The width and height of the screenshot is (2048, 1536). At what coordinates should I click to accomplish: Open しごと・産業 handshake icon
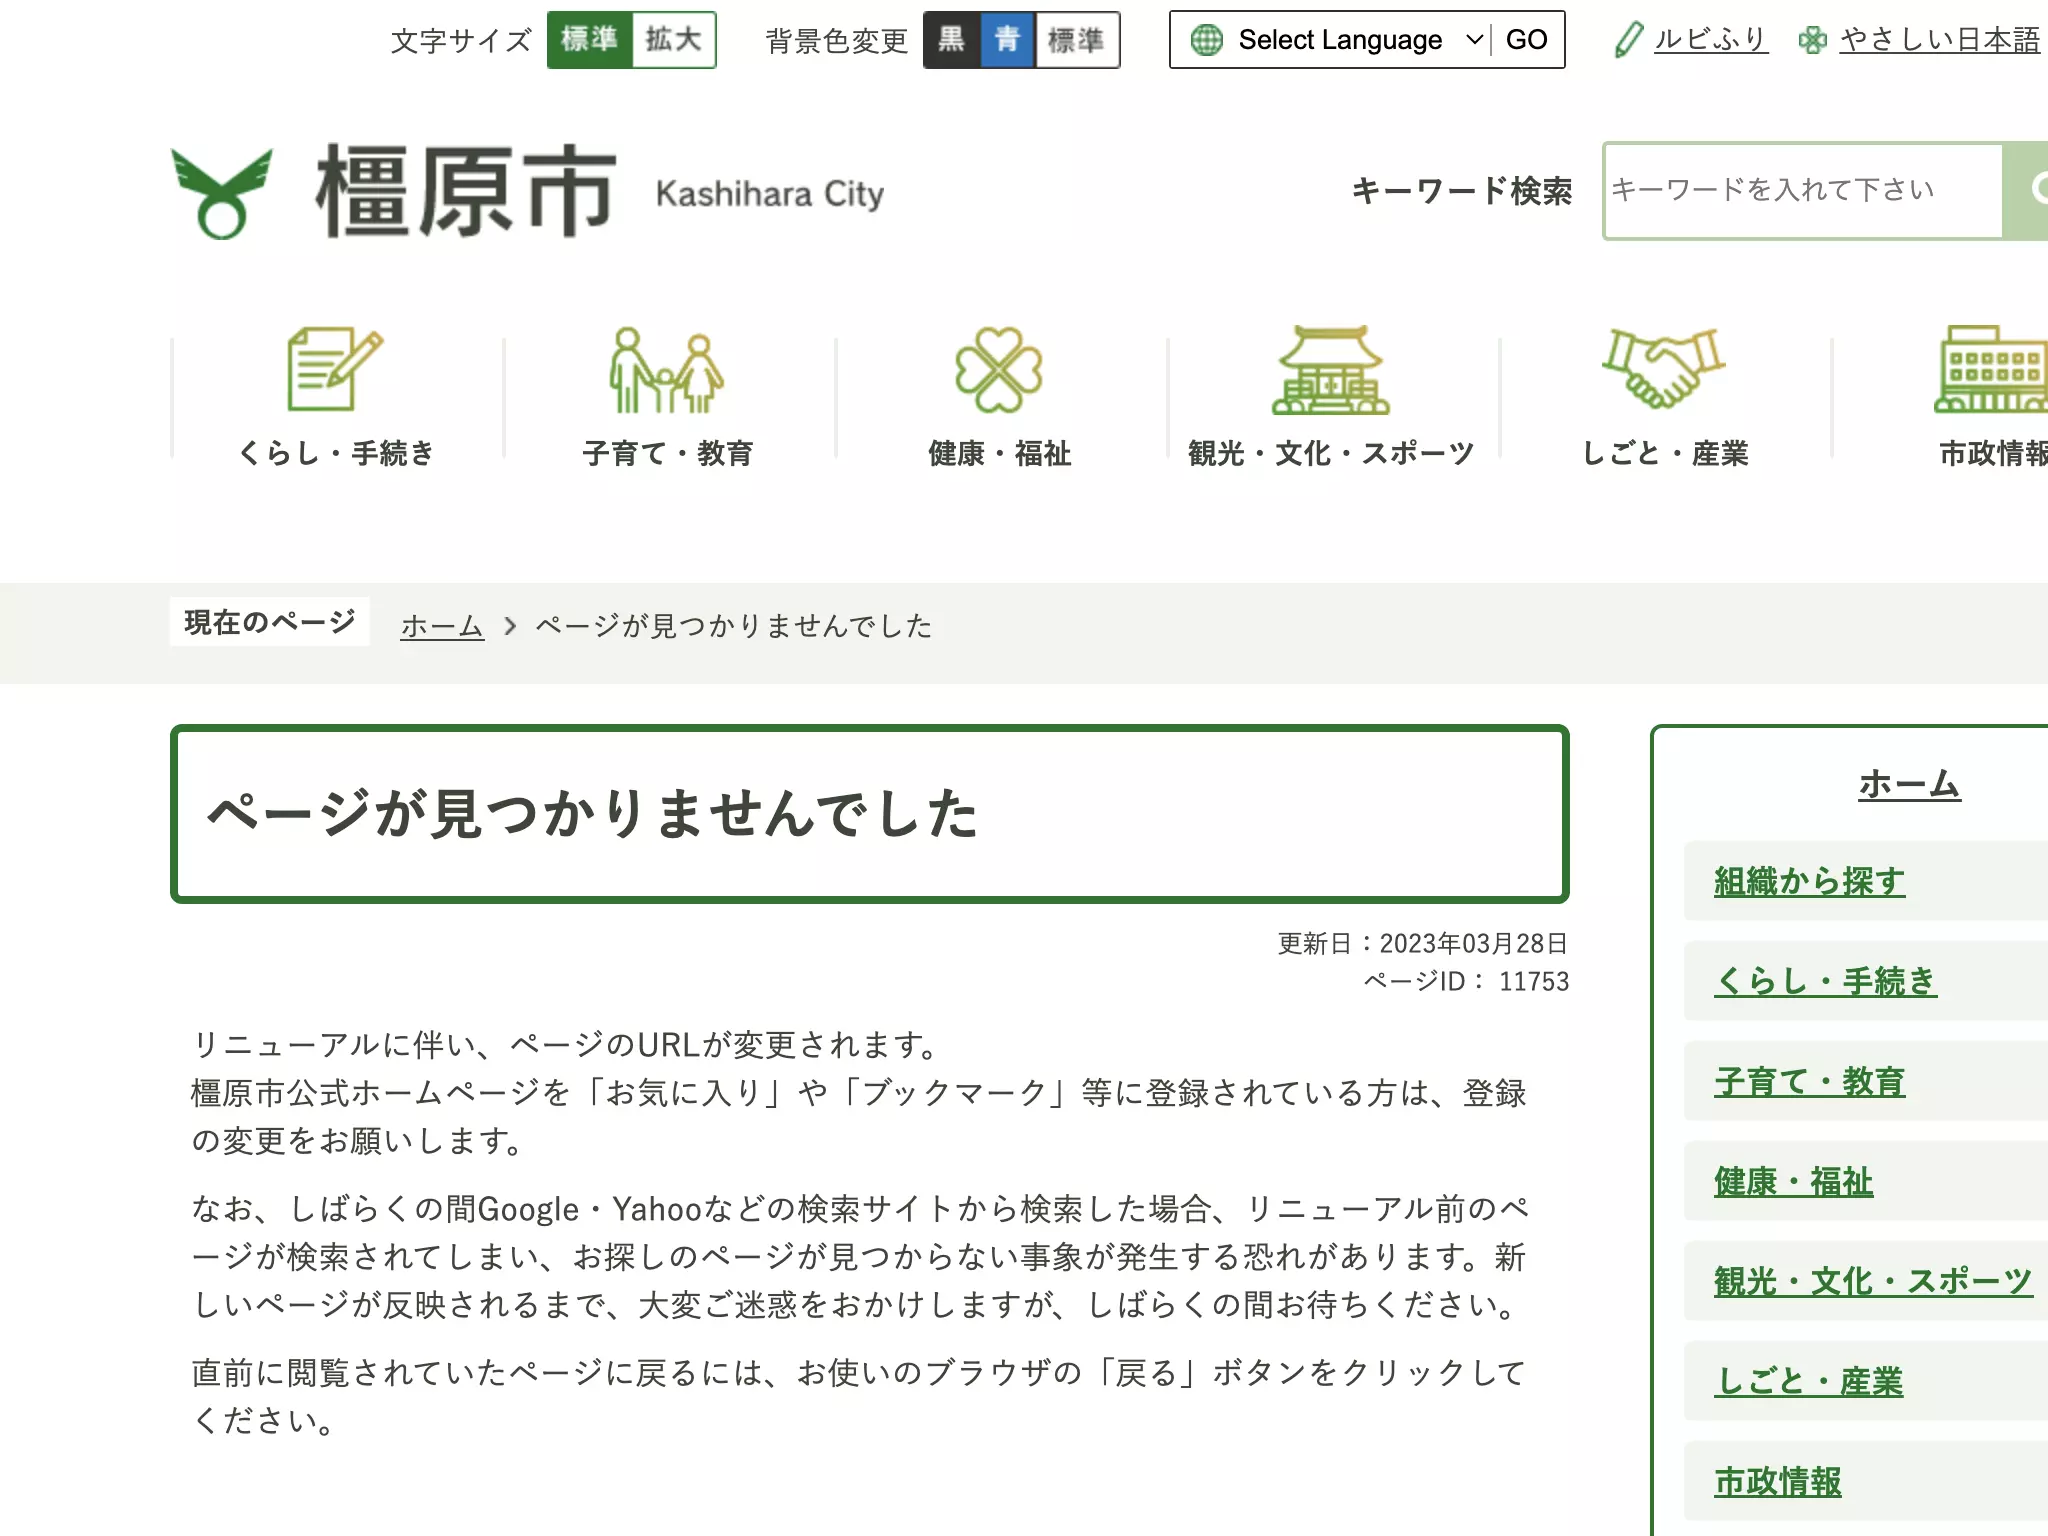[x=1664, y=368]
